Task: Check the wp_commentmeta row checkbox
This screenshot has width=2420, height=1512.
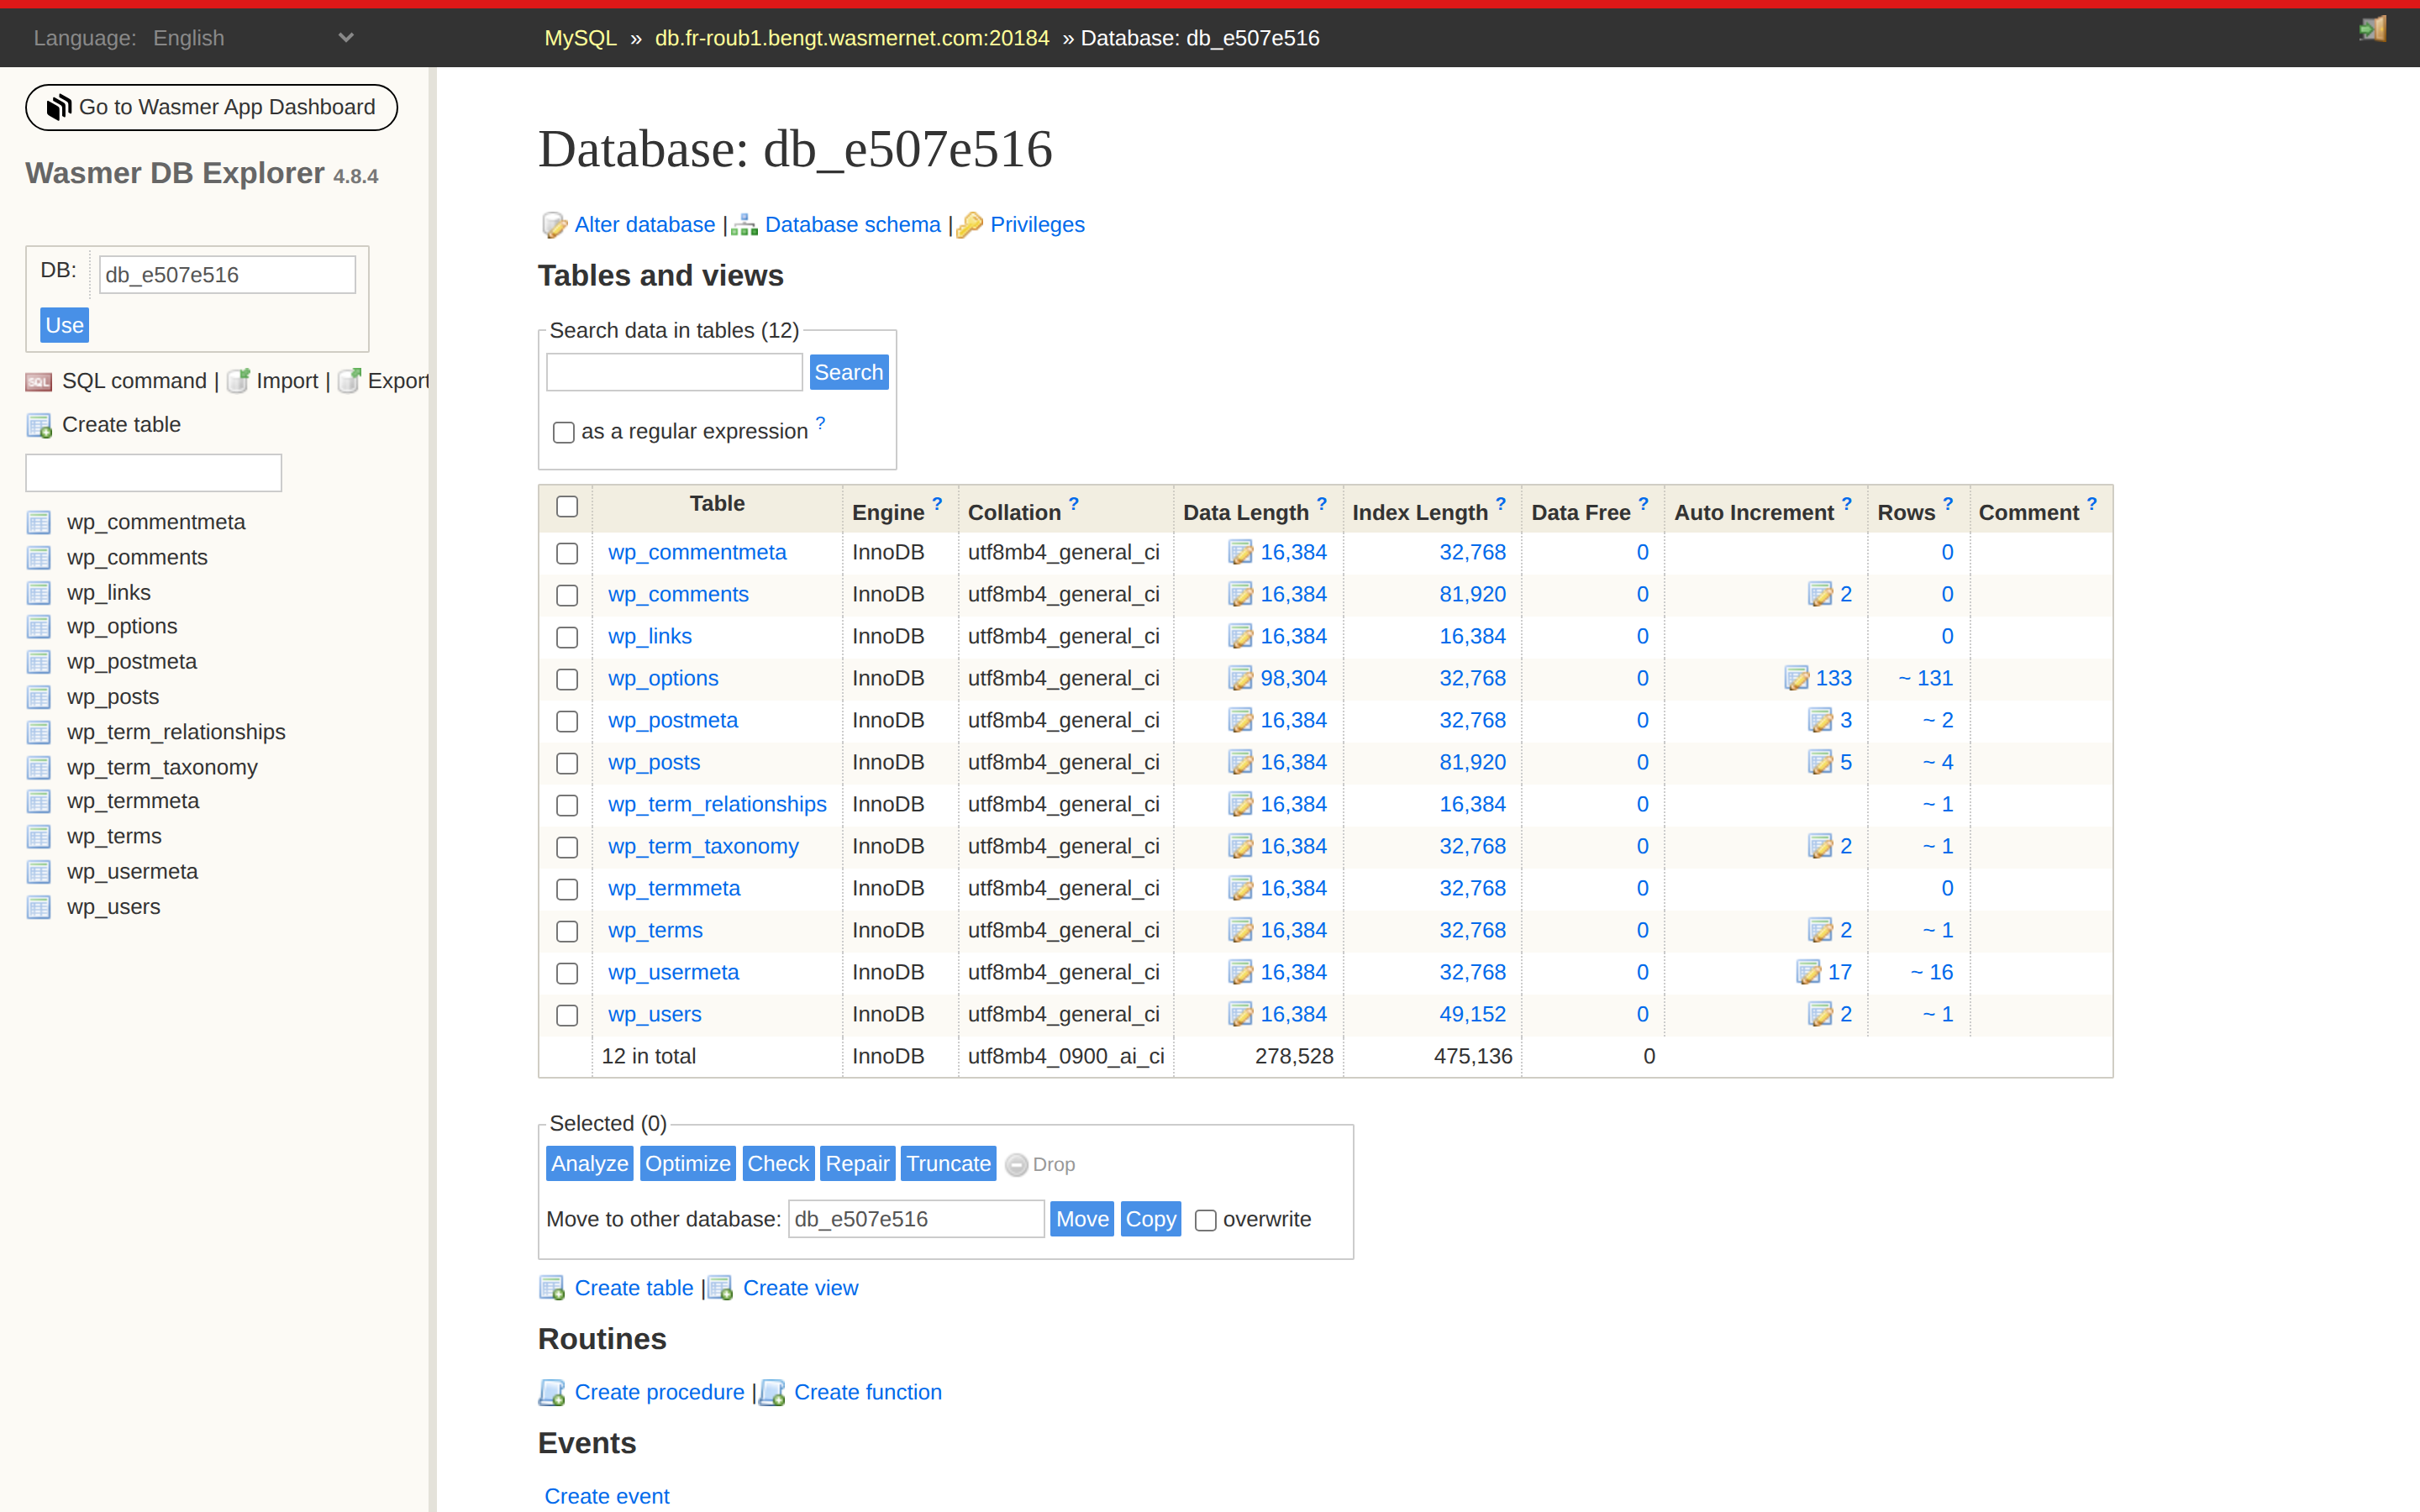Action: pyautogui.click(x=567, y=554)
